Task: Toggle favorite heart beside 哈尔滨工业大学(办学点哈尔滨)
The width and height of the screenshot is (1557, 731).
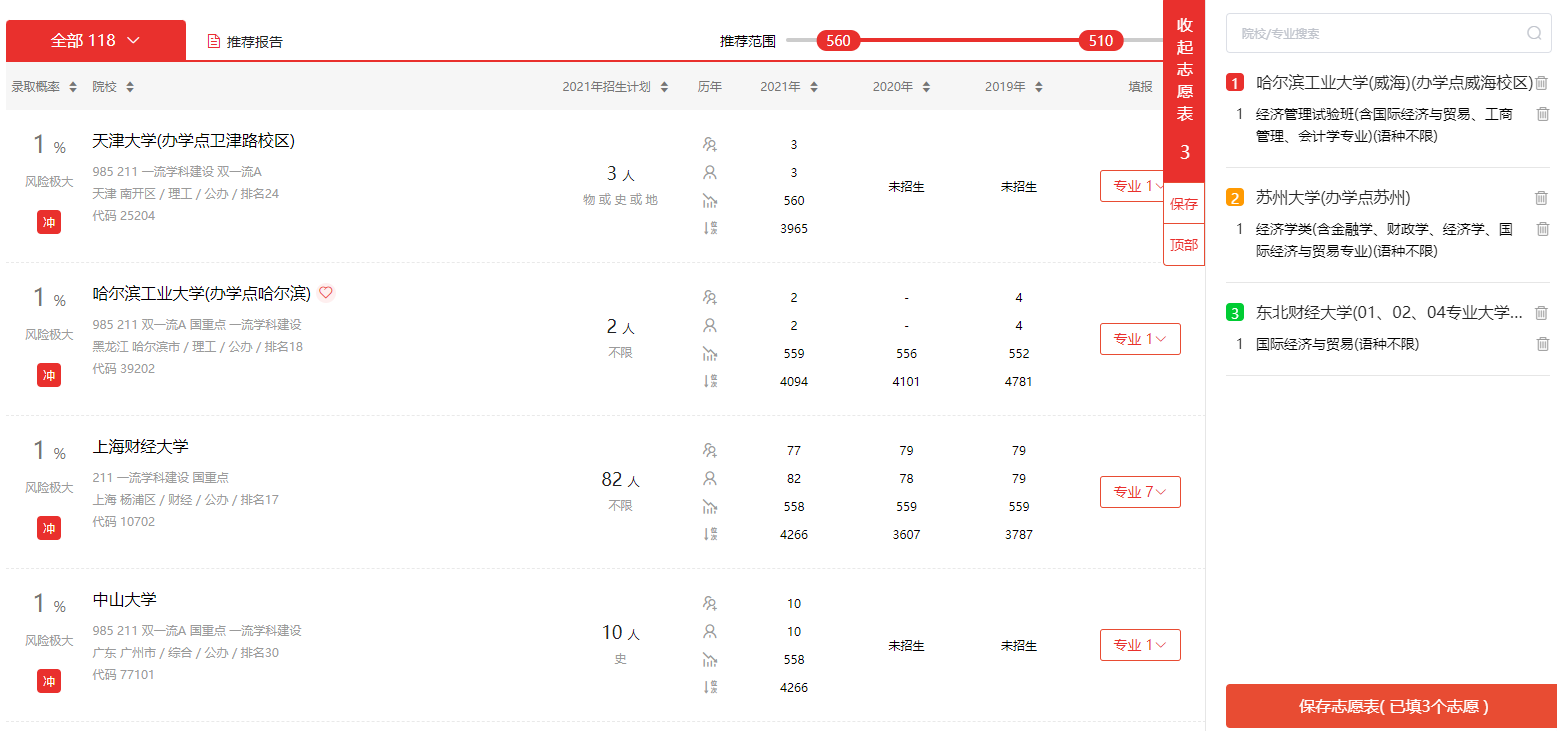Action: [x=326, y=293]
